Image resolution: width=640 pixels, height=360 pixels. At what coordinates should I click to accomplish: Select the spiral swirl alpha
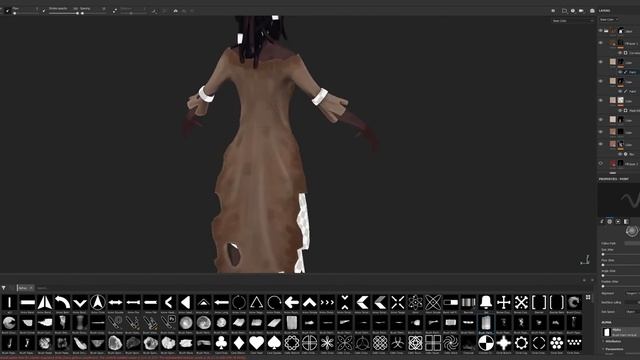pyautogui.click(x=451, y=343)
